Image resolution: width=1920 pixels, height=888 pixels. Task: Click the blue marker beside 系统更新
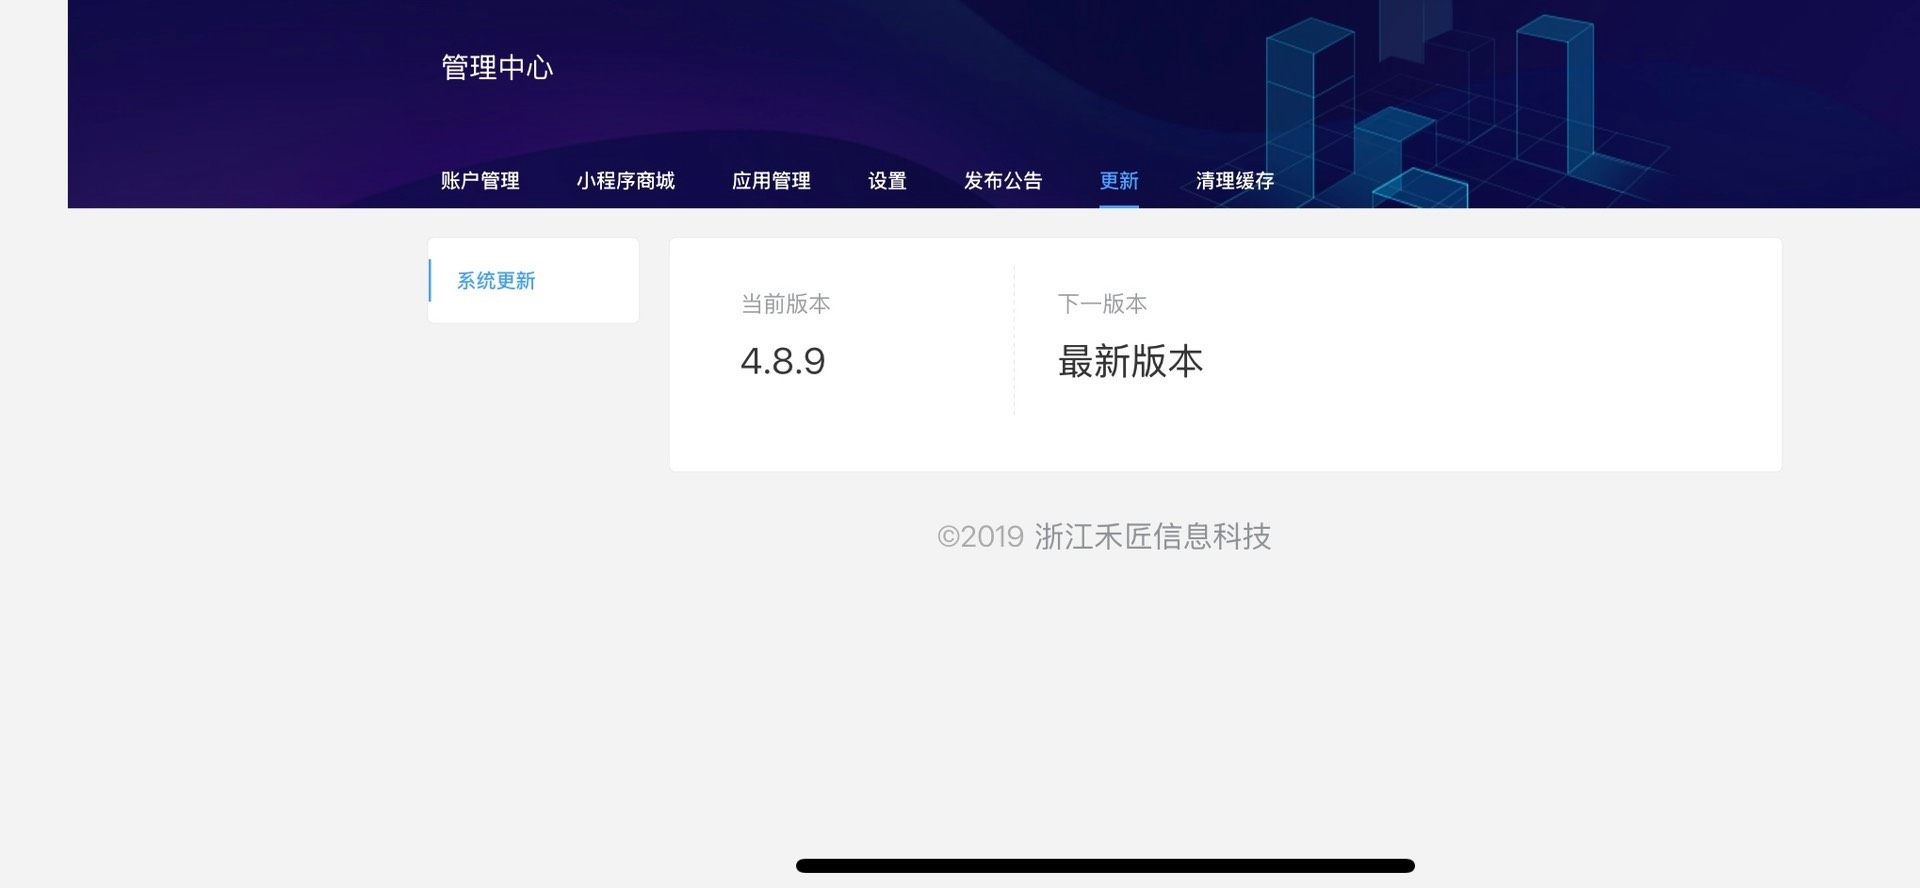[430, 281]
